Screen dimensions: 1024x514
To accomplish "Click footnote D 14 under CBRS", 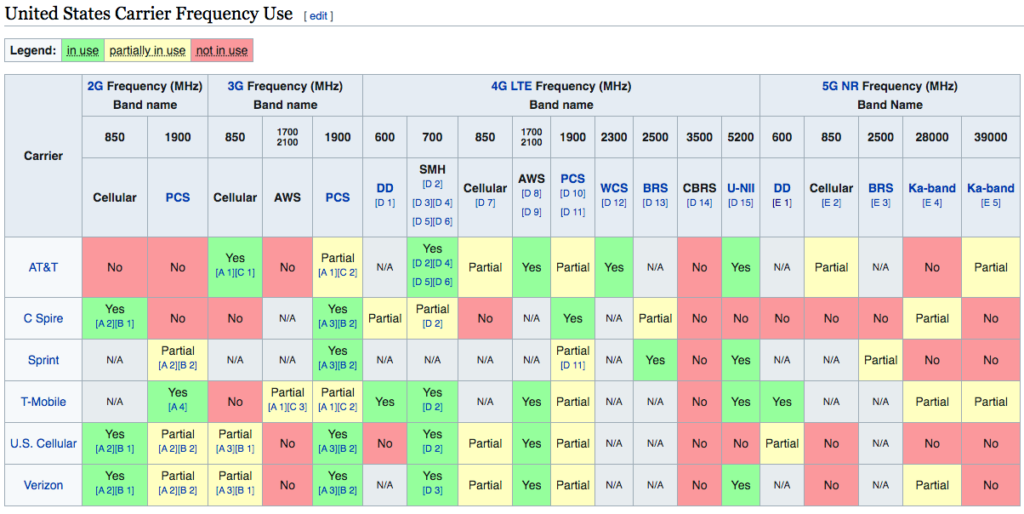I will pos(699,202).
